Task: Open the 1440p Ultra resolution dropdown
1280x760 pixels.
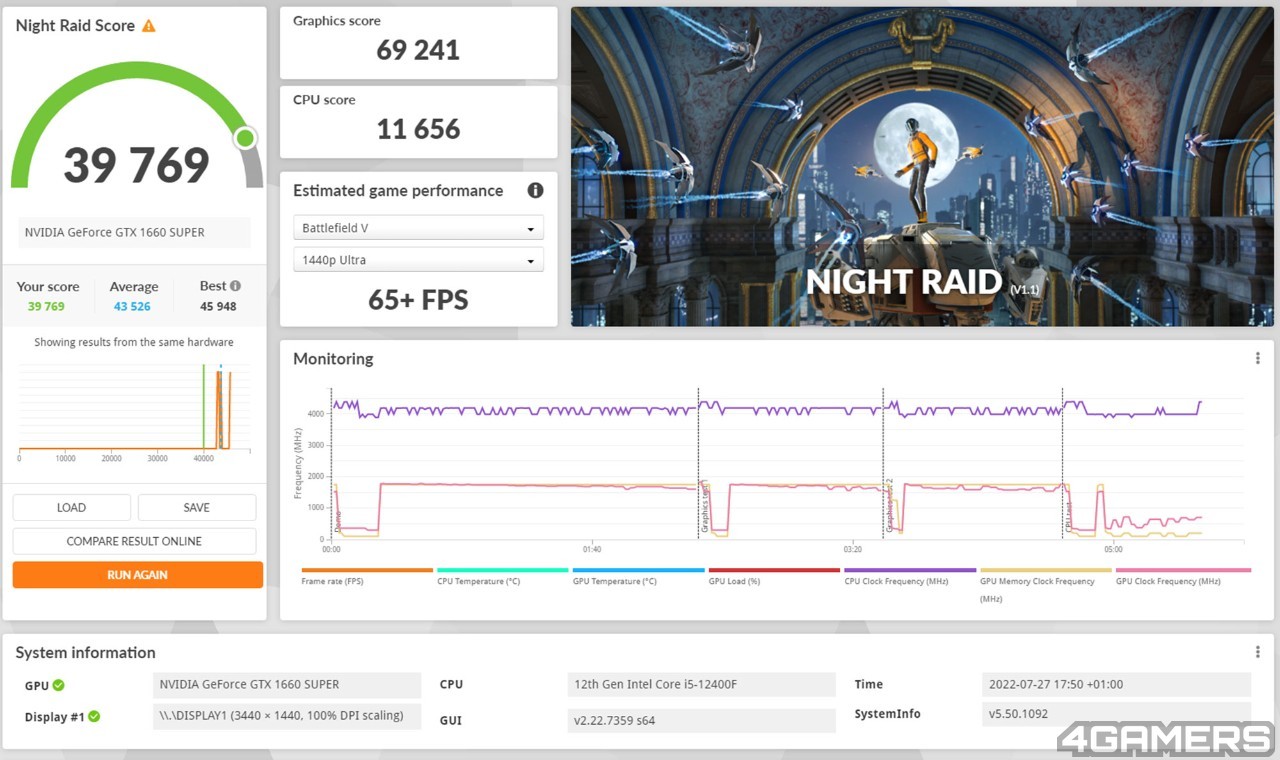Action: 418,260
